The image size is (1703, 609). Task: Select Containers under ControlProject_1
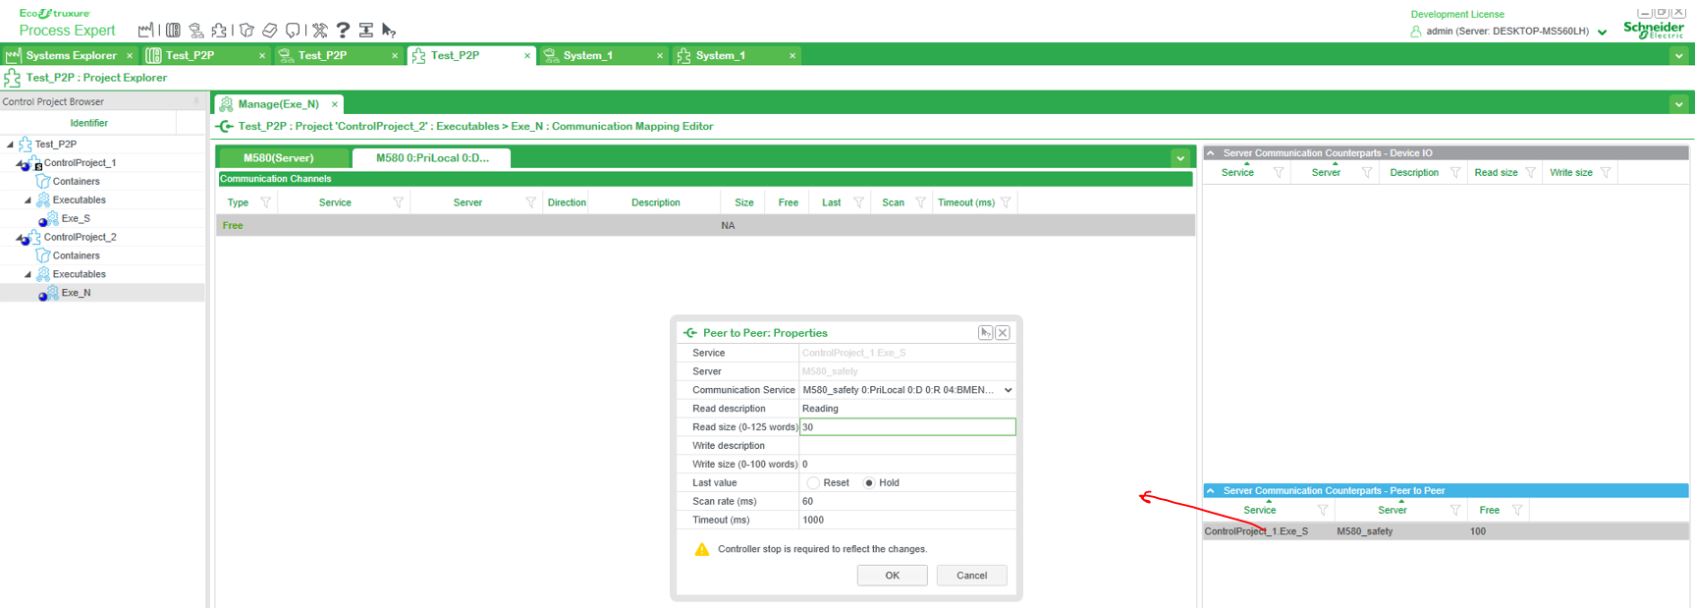76,182
